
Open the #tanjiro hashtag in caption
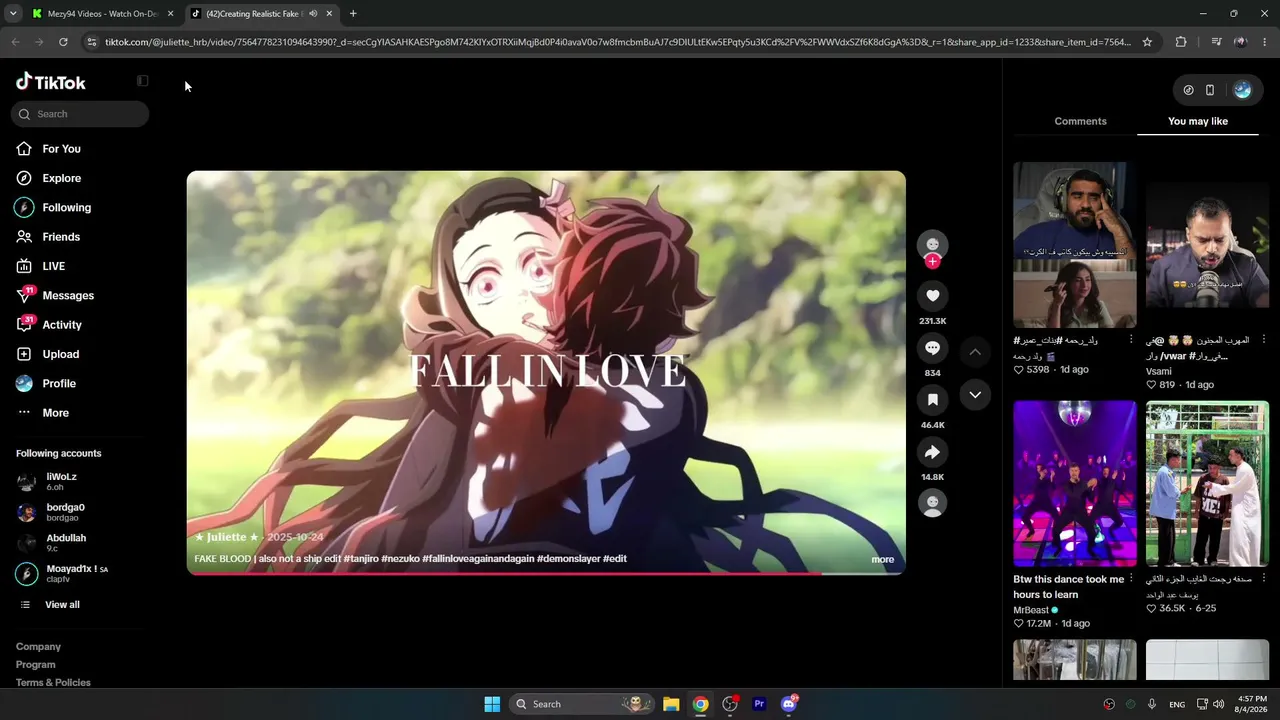point(361,559)
